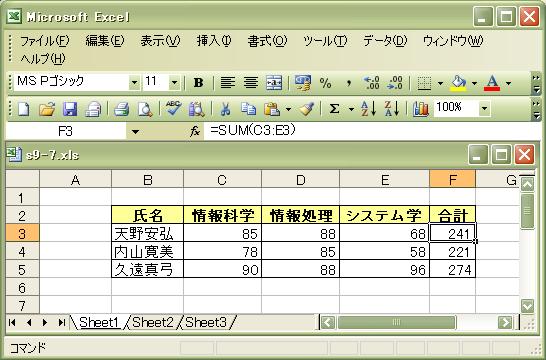The image size is (546, 360).
Task: Click vertical scrollbar down arrow
Action: pyautogui.click(x=528, y=306)
